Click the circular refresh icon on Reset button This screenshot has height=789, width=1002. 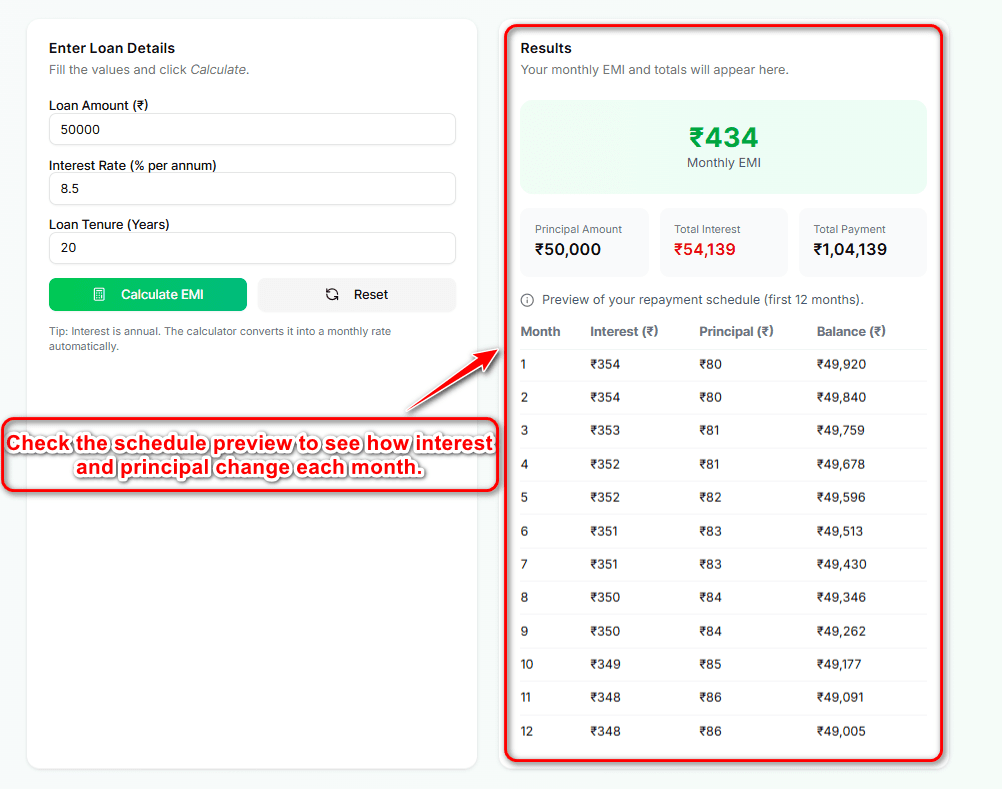click(333, 294)
